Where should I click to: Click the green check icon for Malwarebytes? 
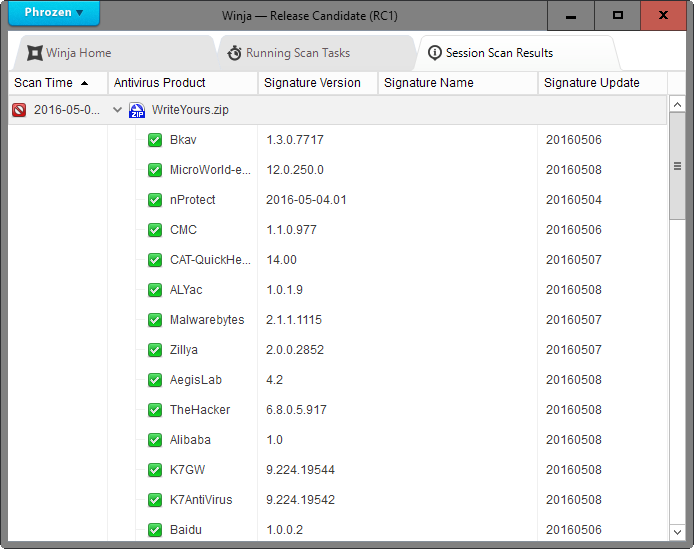[155, 320]
